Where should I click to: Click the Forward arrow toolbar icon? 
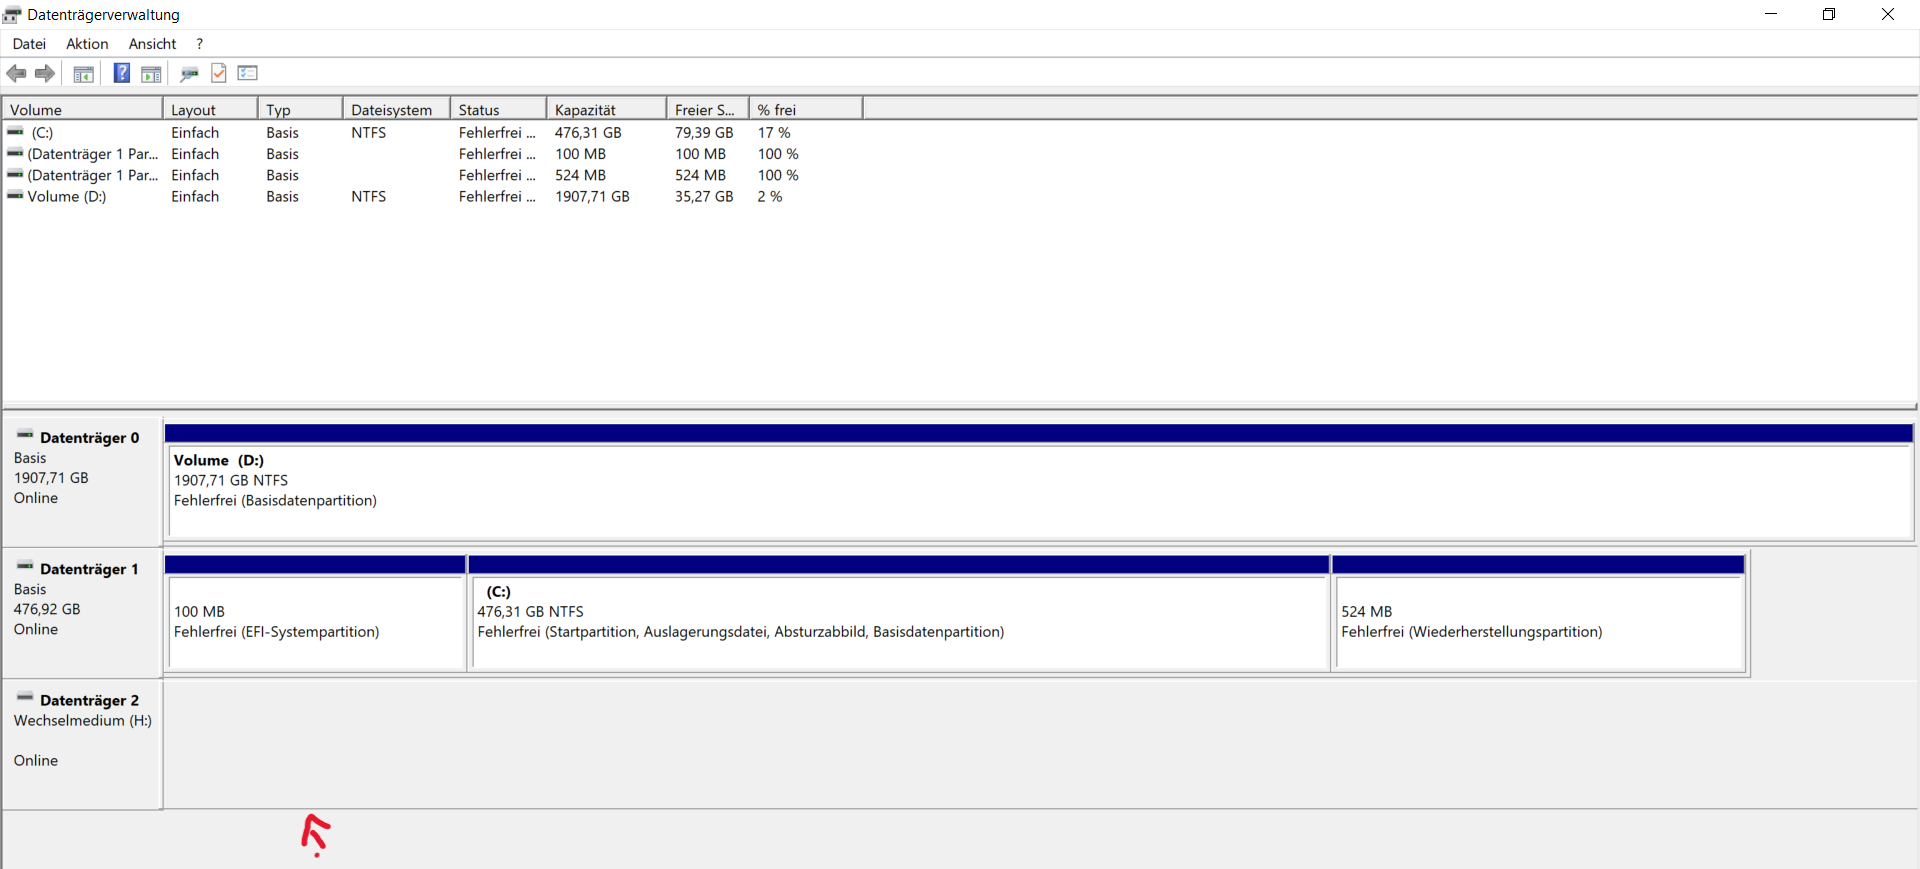[45, 73]
